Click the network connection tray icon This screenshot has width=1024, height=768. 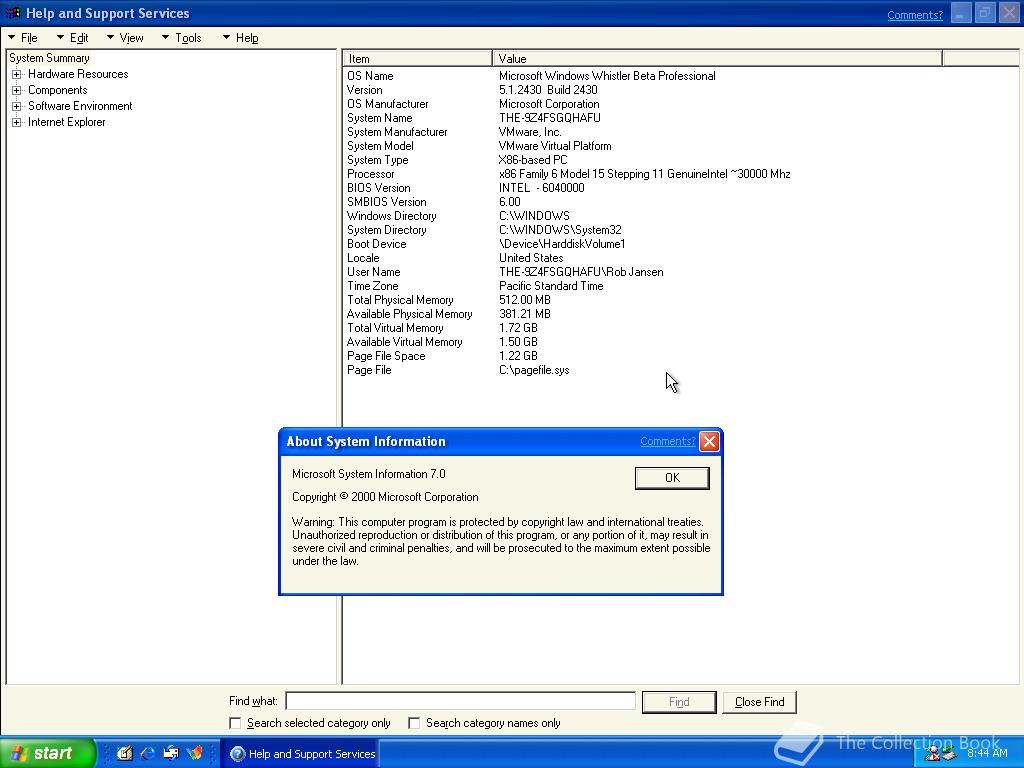pos(949,754)
